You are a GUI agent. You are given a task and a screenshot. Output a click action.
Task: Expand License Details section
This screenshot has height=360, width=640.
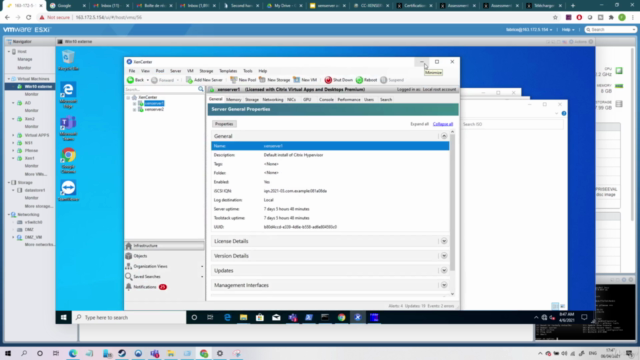pyautogui.click(x=444, y=241)
